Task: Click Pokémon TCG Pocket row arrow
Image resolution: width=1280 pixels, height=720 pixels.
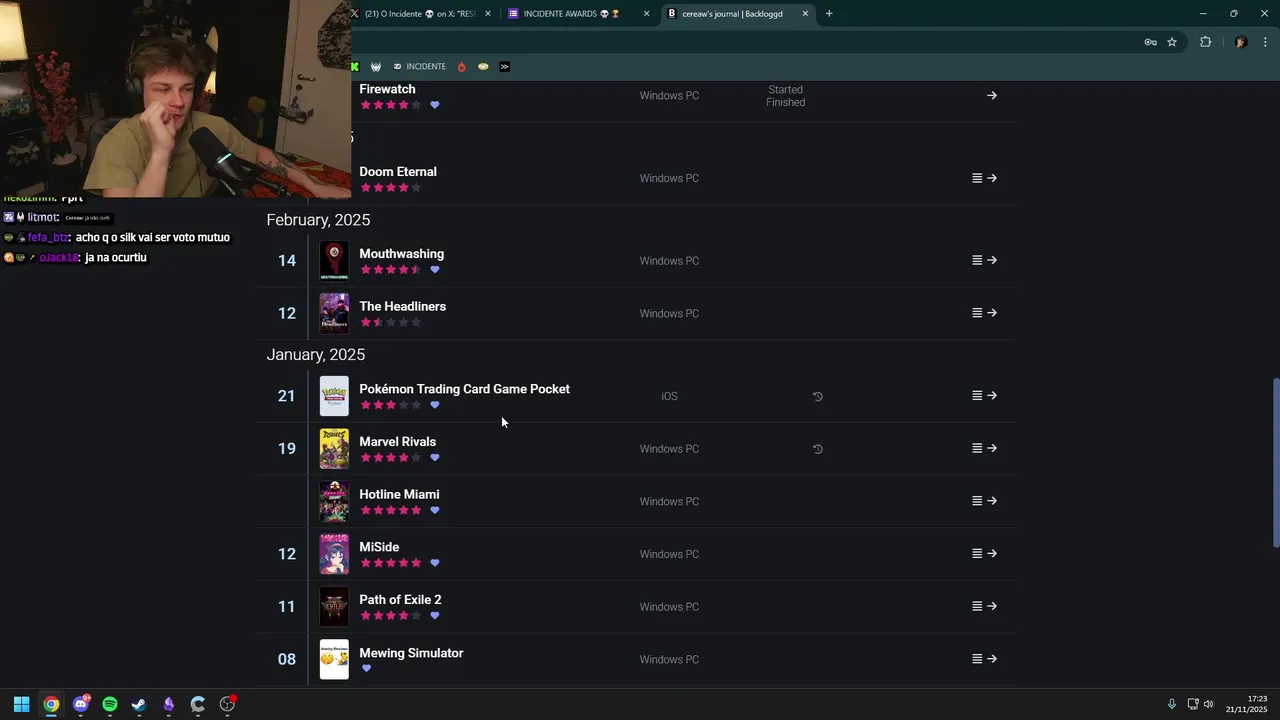Action: click(x=992, y=396)
